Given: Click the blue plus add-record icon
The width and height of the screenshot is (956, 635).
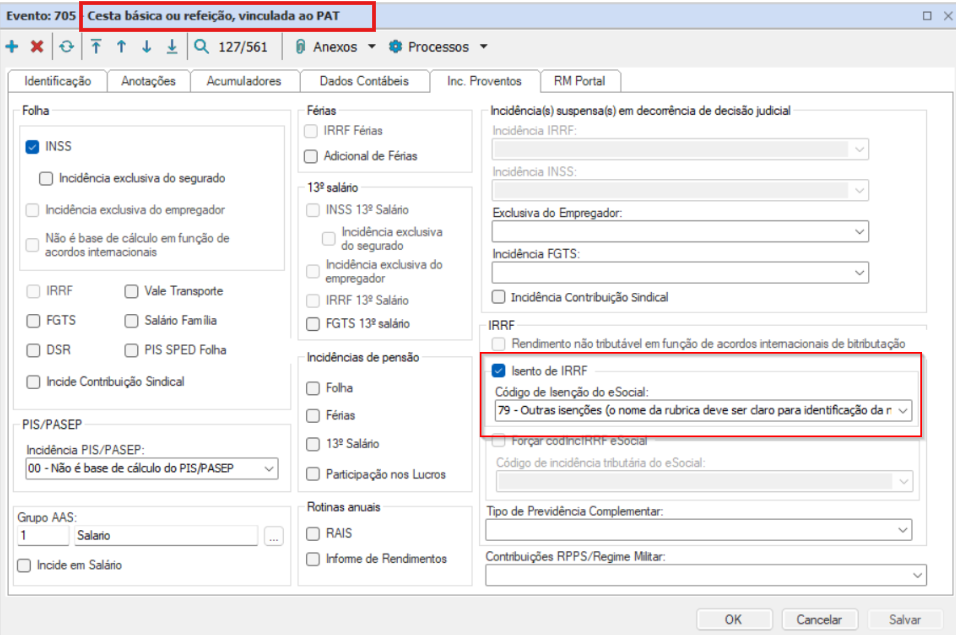Looking at the screenshot, I should [12, 47].
